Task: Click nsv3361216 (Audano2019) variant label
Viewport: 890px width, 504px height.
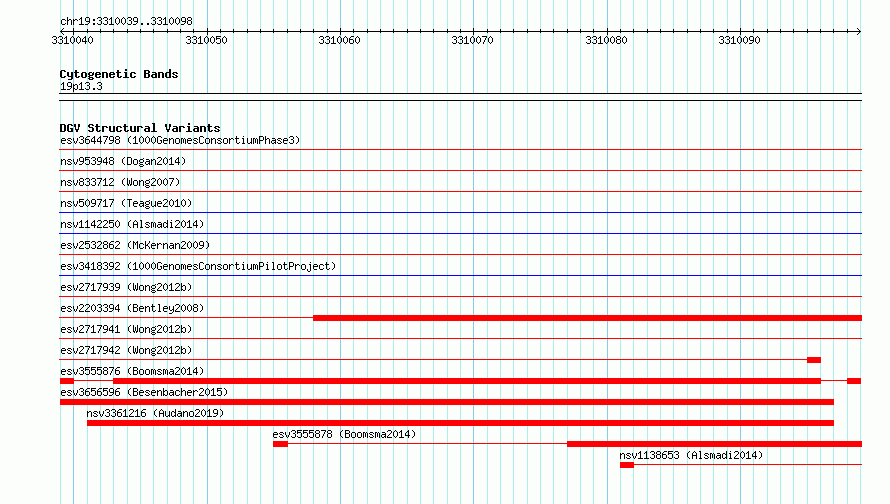Action: (156, 413)
